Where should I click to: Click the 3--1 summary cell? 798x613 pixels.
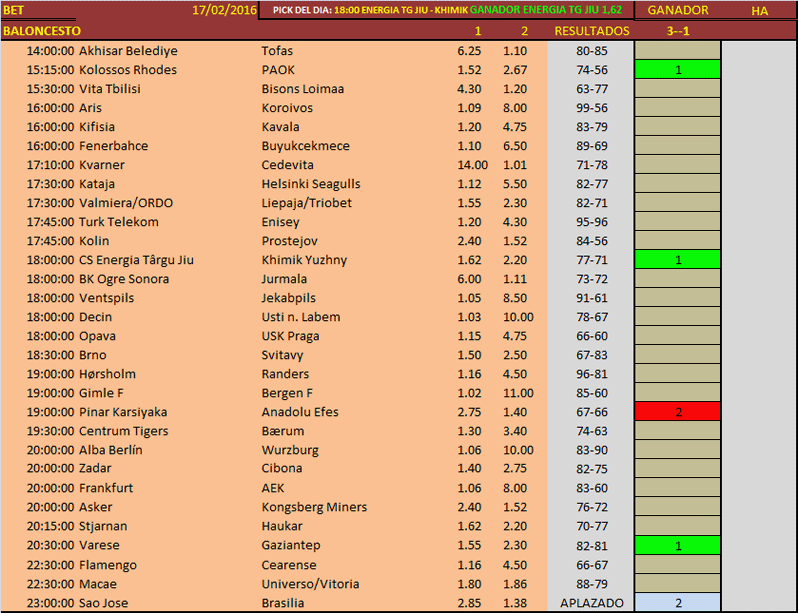tap(677, 31)
